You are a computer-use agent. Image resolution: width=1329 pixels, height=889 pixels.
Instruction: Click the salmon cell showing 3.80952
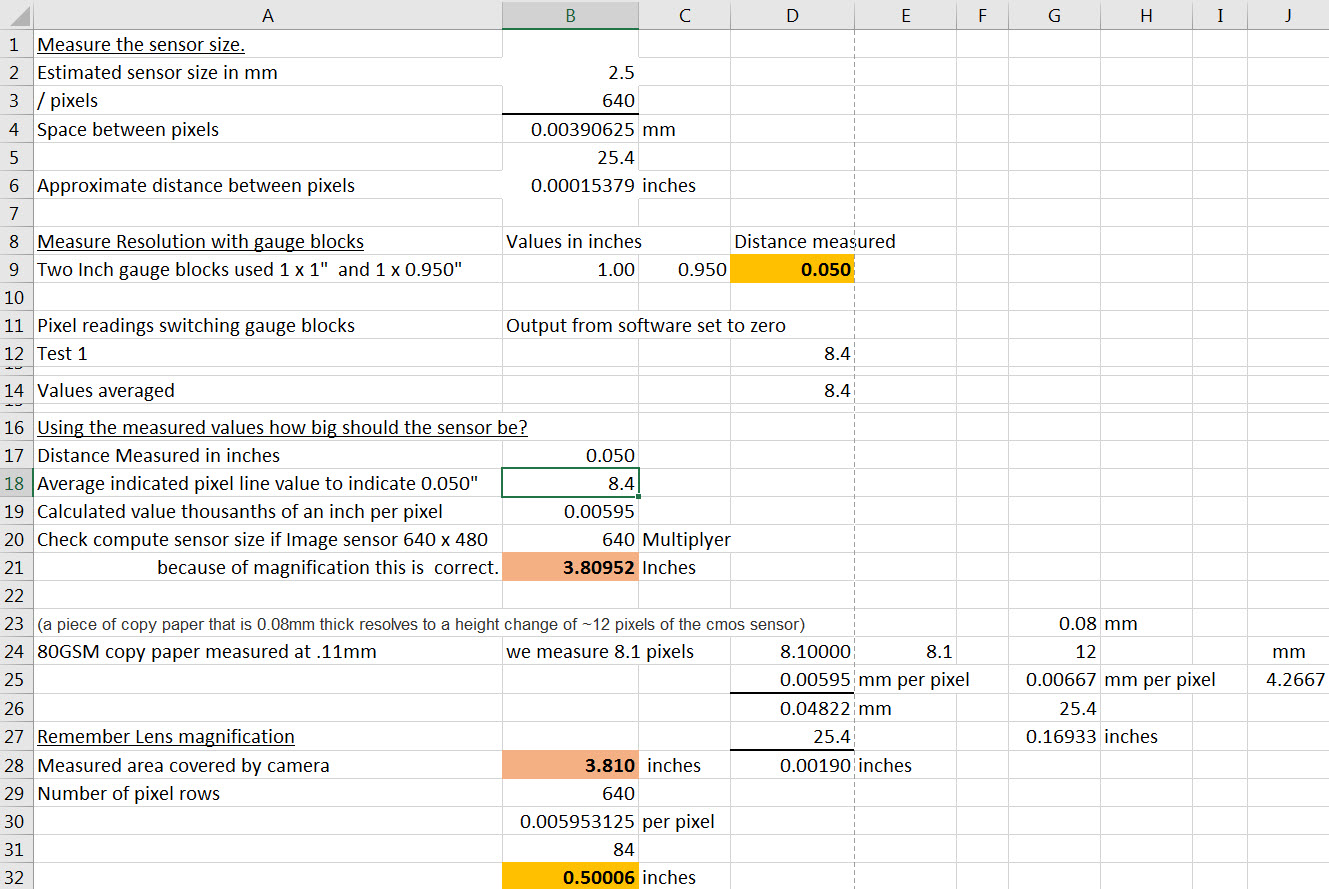570,568
